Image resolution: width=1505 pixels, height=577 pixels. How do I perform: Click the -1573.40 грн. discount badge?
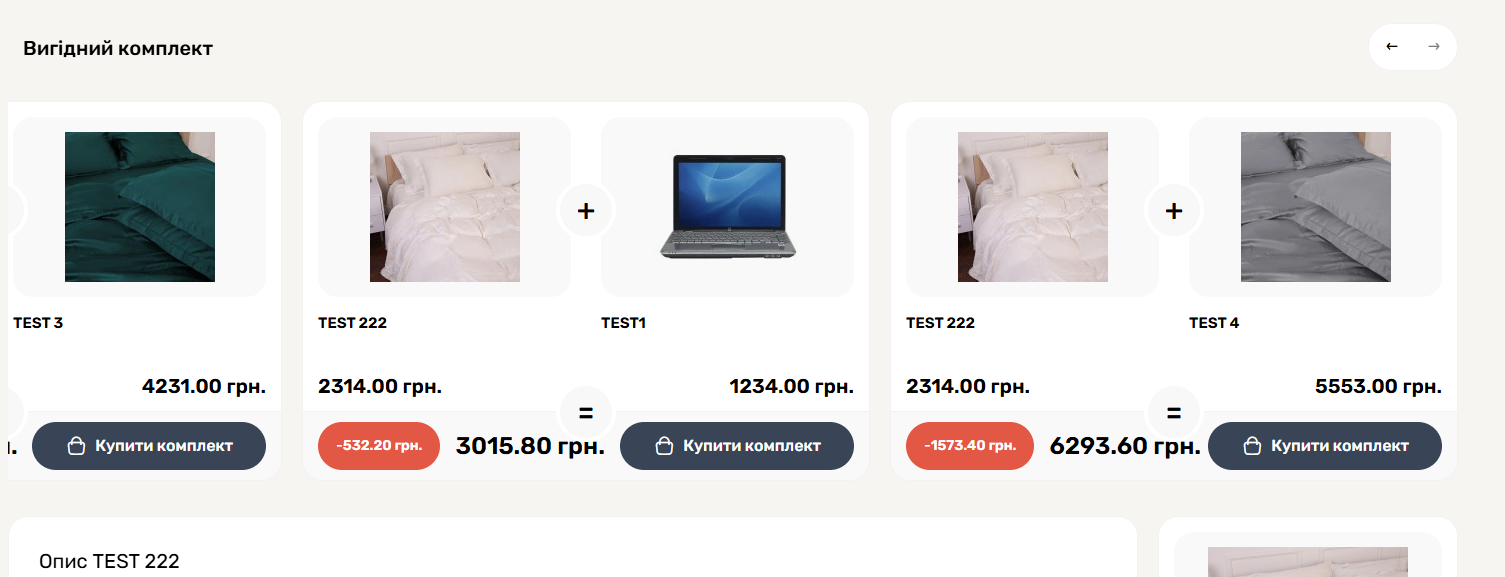pos(970,446)
